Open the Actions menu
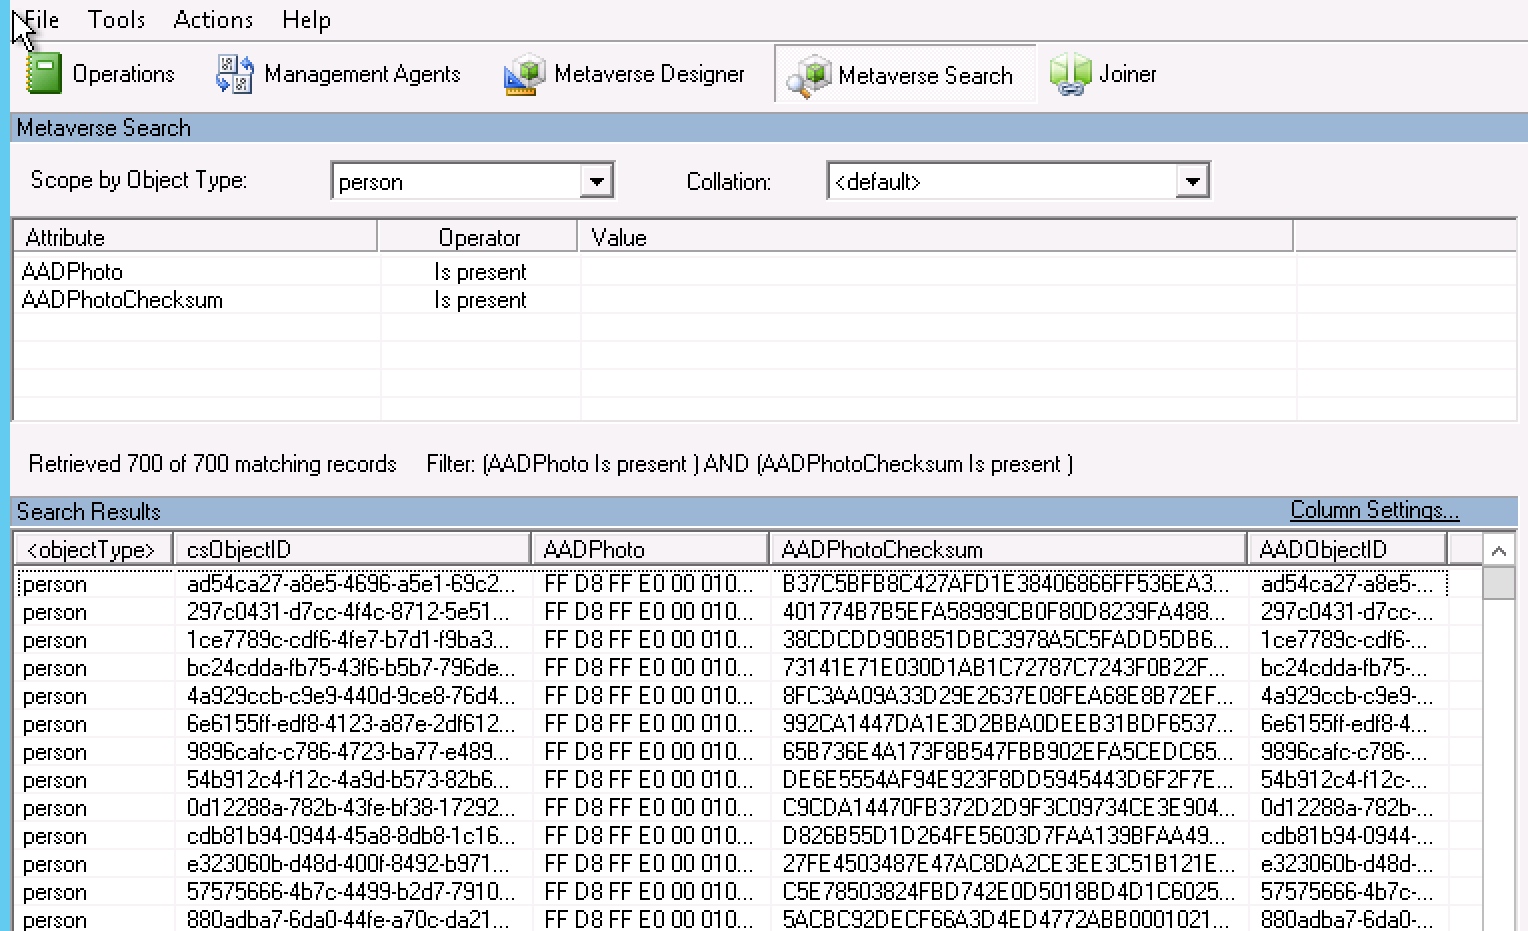Image resolution: width=1528 pixels, height=931 pixels. (212, 19)
